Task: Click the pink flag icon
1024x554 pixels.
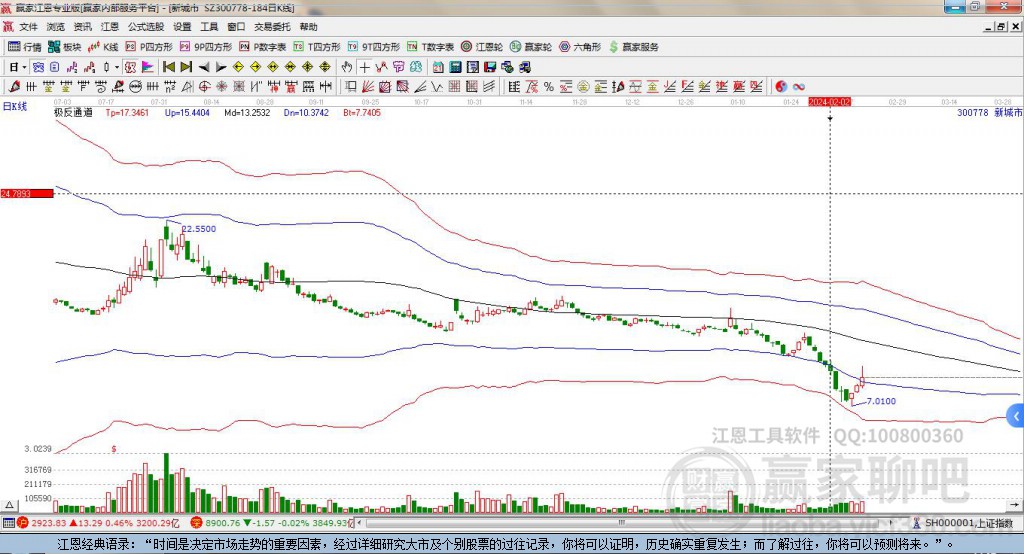Action: 148,67
